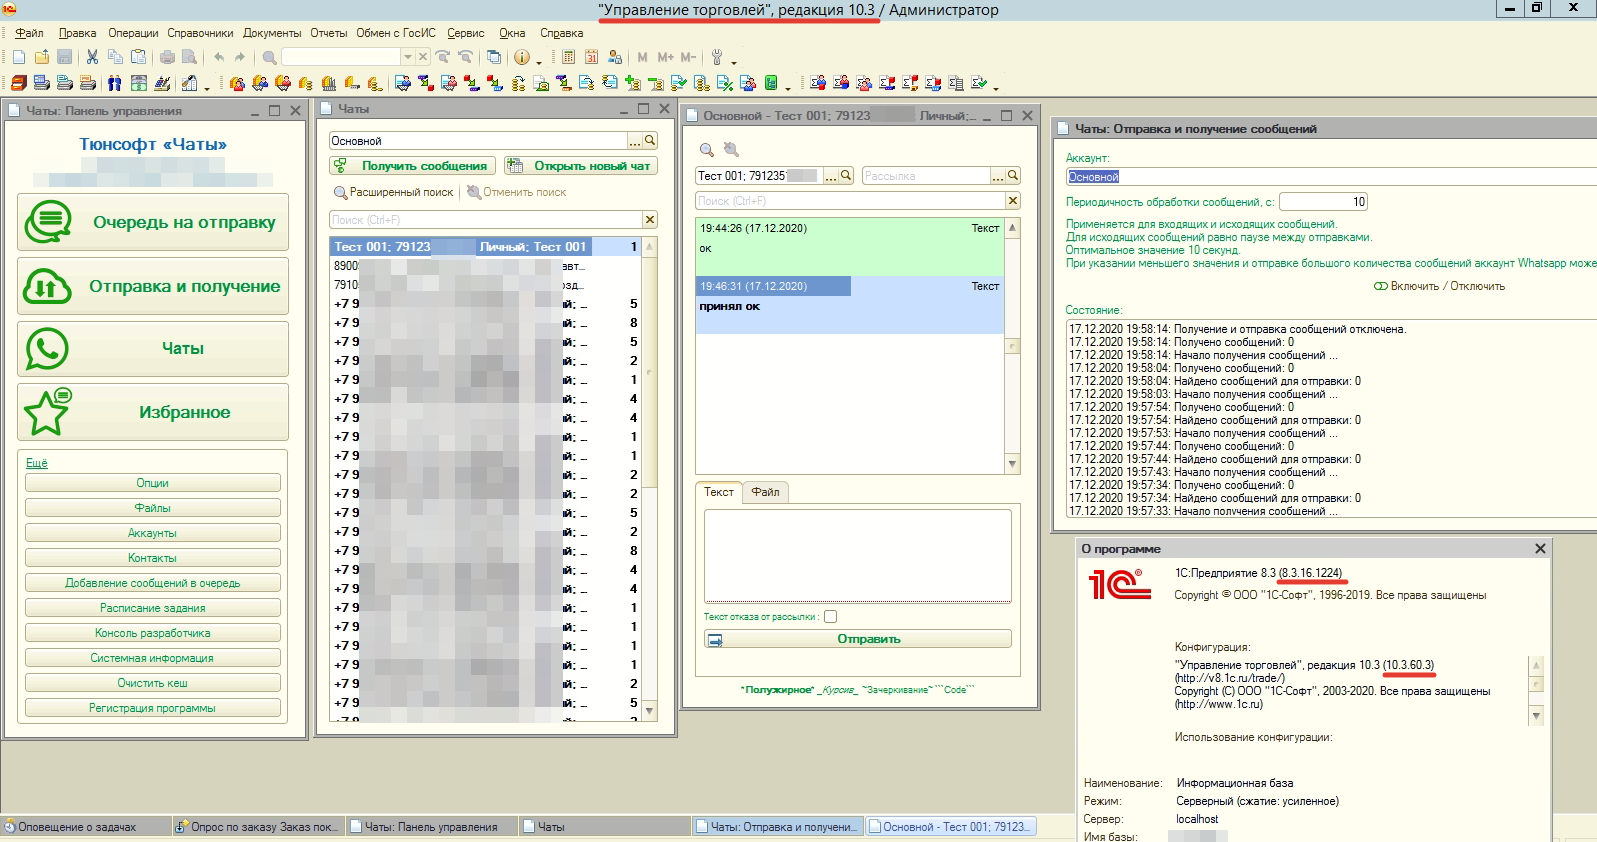
Task: Click Очистить кеш button
Action: [153, 683]
